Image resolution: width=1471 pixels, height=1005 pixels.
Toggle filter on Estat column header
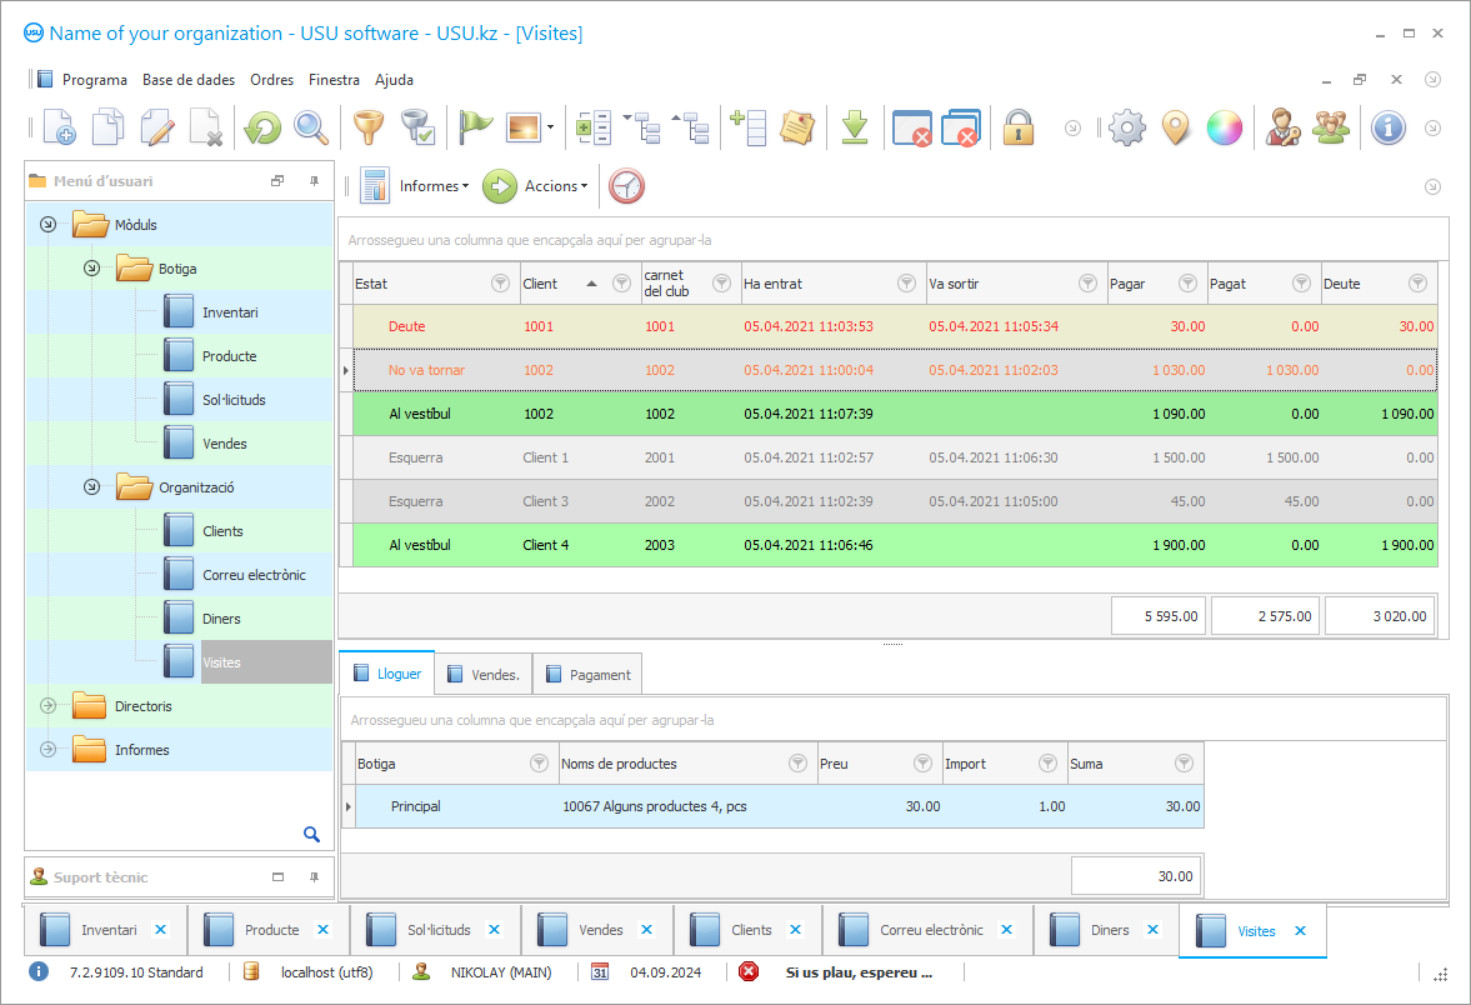(500, 284)
